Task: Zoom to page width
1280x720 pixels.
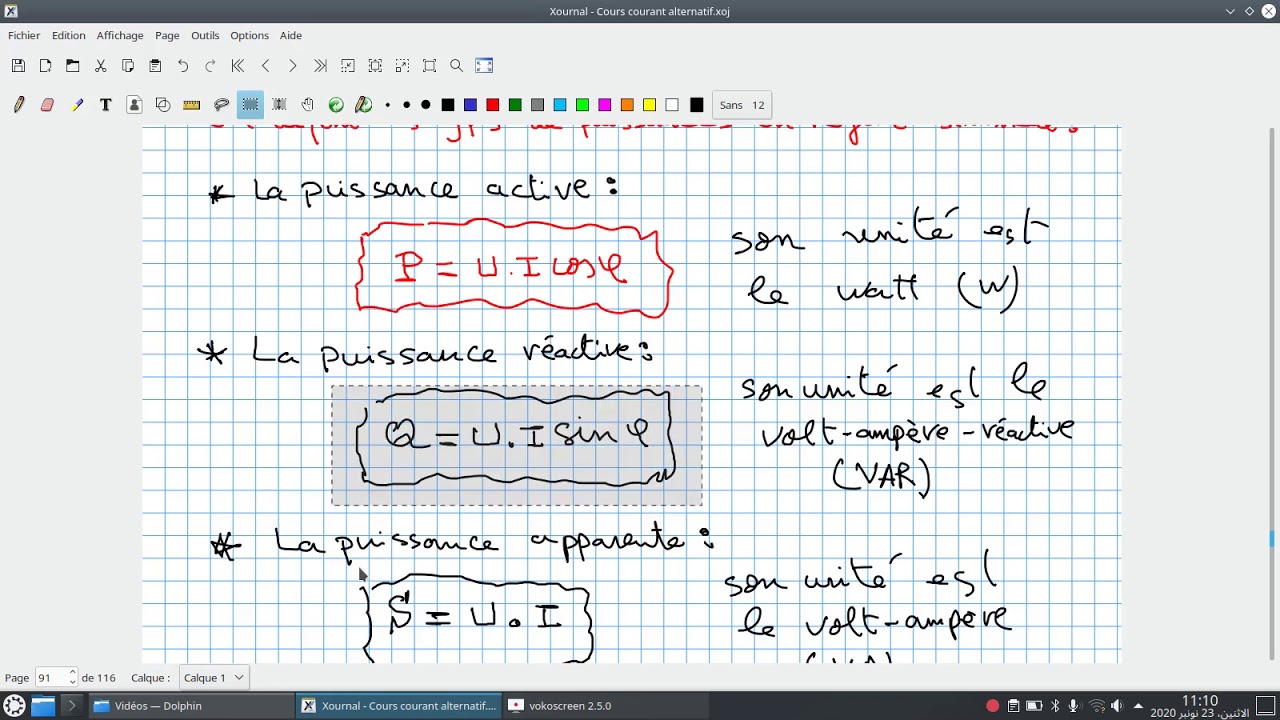Action: coord(375,66)
